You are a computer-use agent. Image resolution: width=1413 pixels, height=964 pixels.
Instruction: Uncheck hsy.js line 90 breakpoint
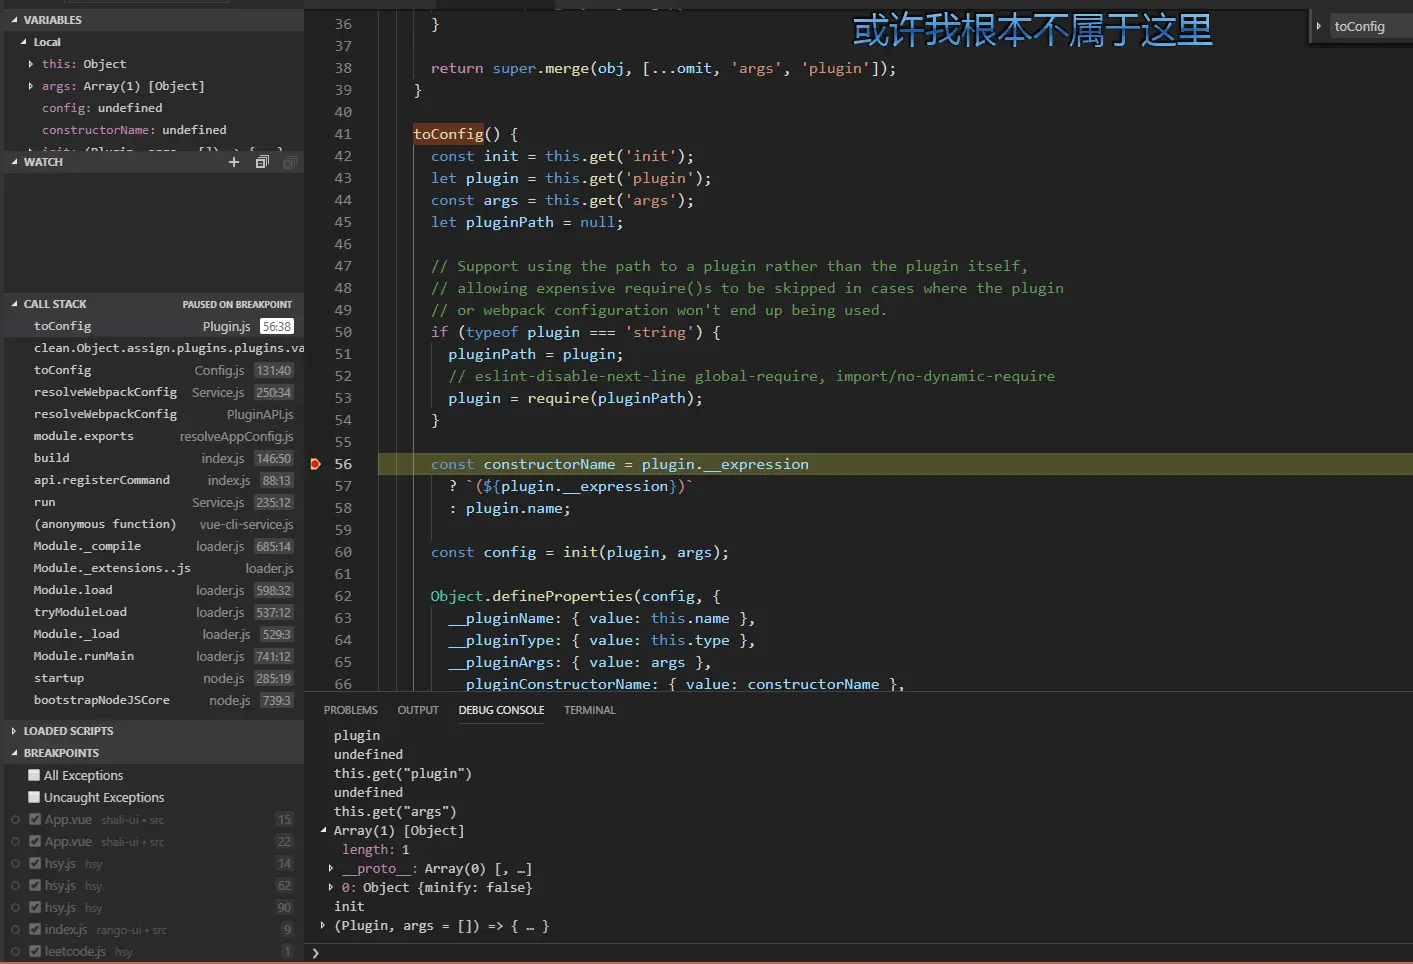point(35,908)
